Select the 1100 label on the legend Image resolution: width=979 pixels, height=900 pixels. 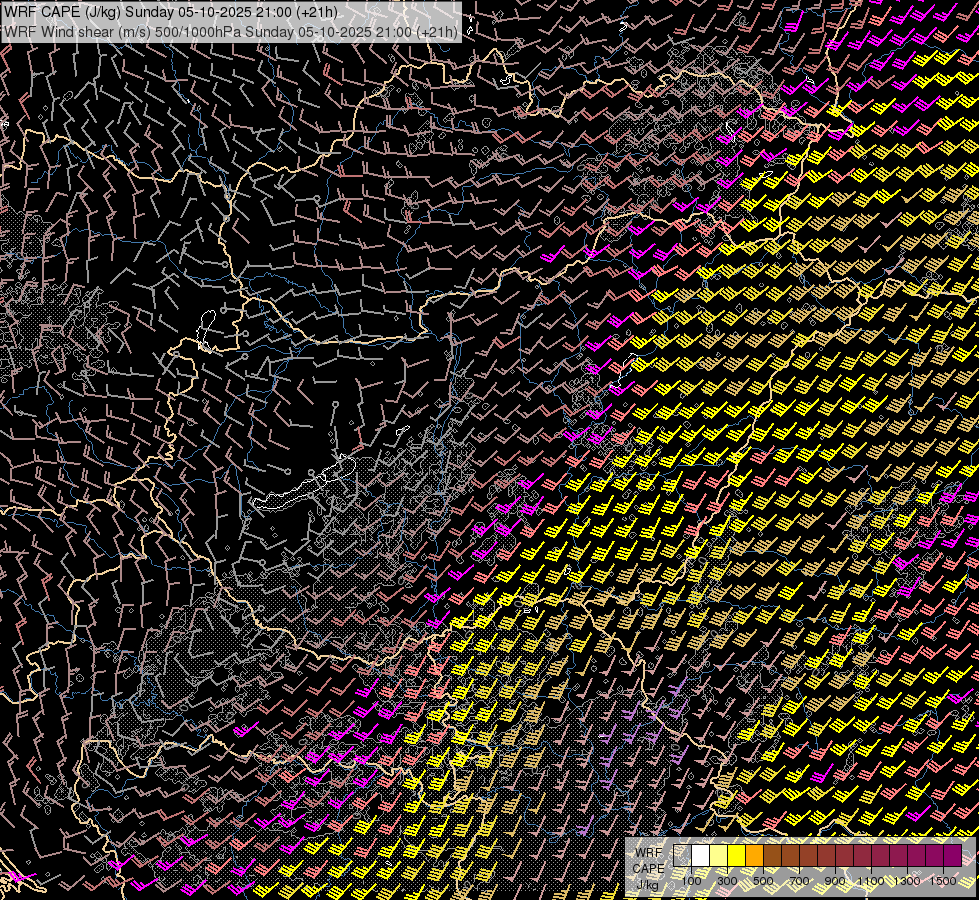pos(870,881)
